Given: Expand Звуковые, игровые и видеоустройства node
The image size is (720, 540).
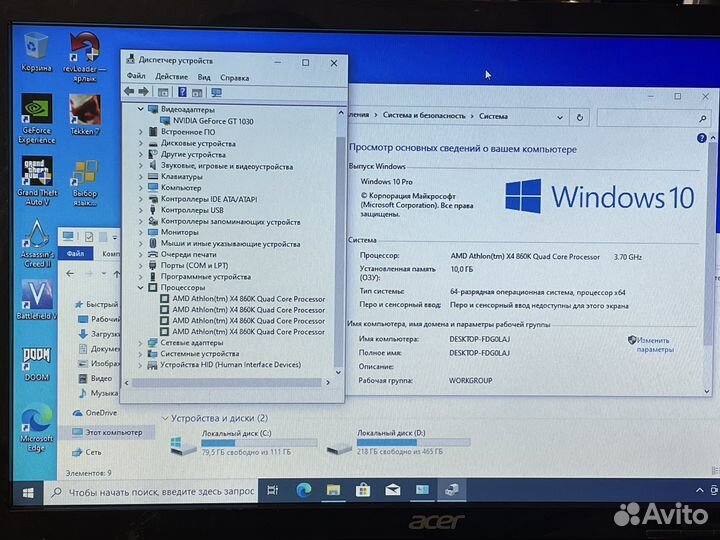Looking at the screenshot, I should pos(141,166).
